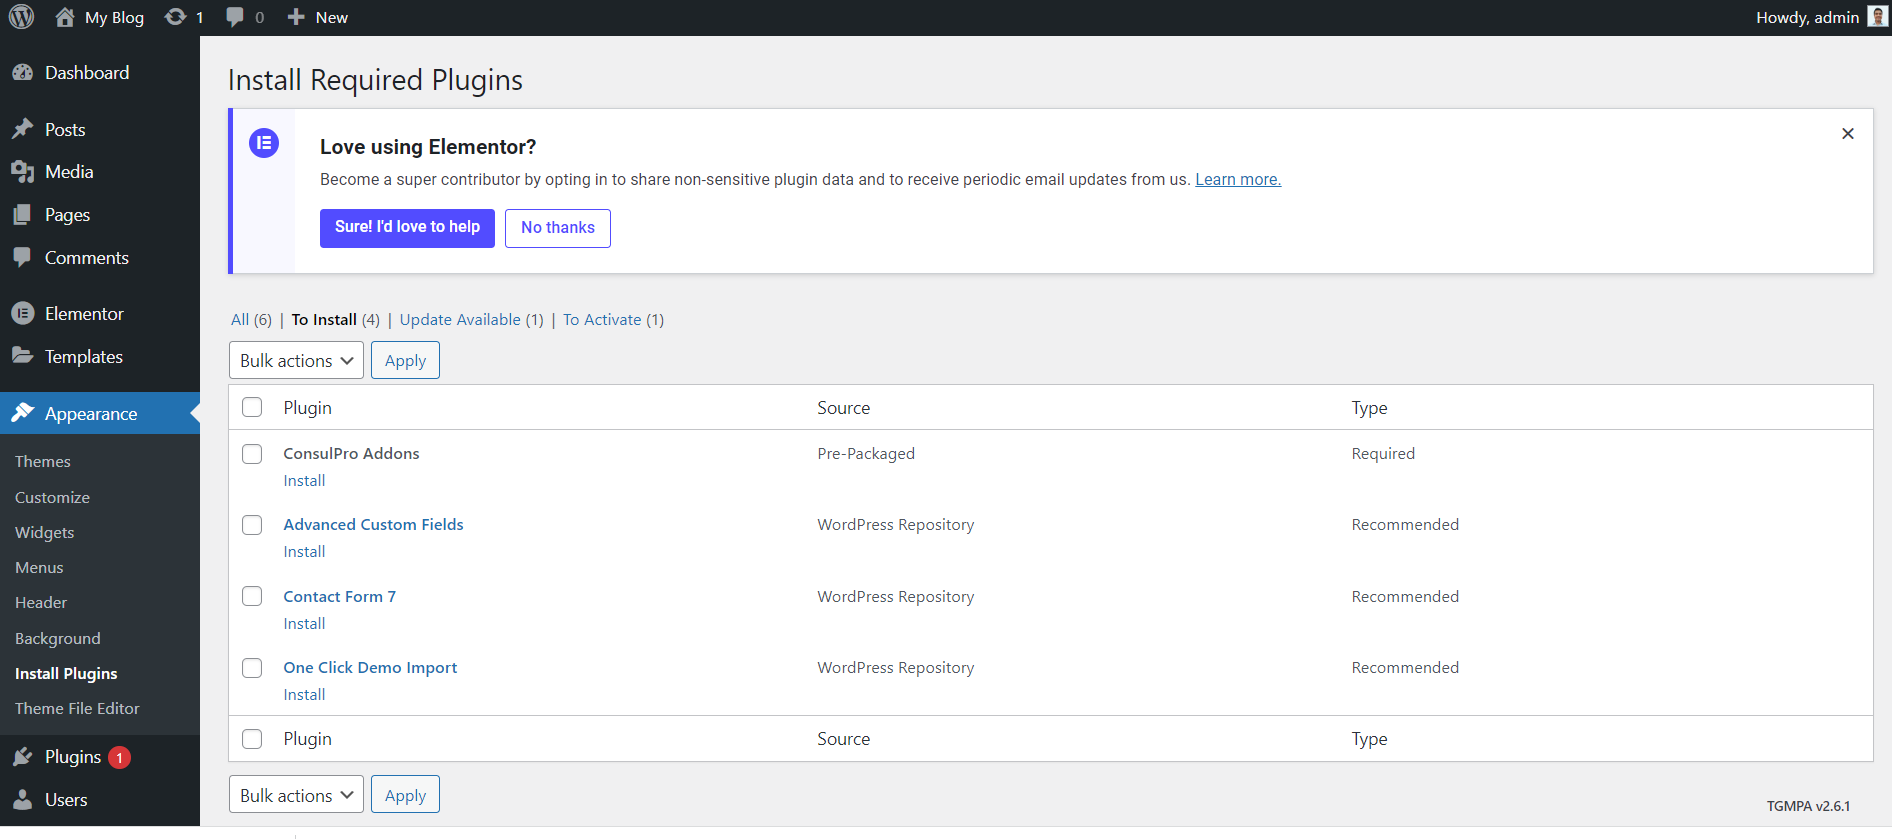
Task: Click the WordPress logo icon
Action: (21, 17)
